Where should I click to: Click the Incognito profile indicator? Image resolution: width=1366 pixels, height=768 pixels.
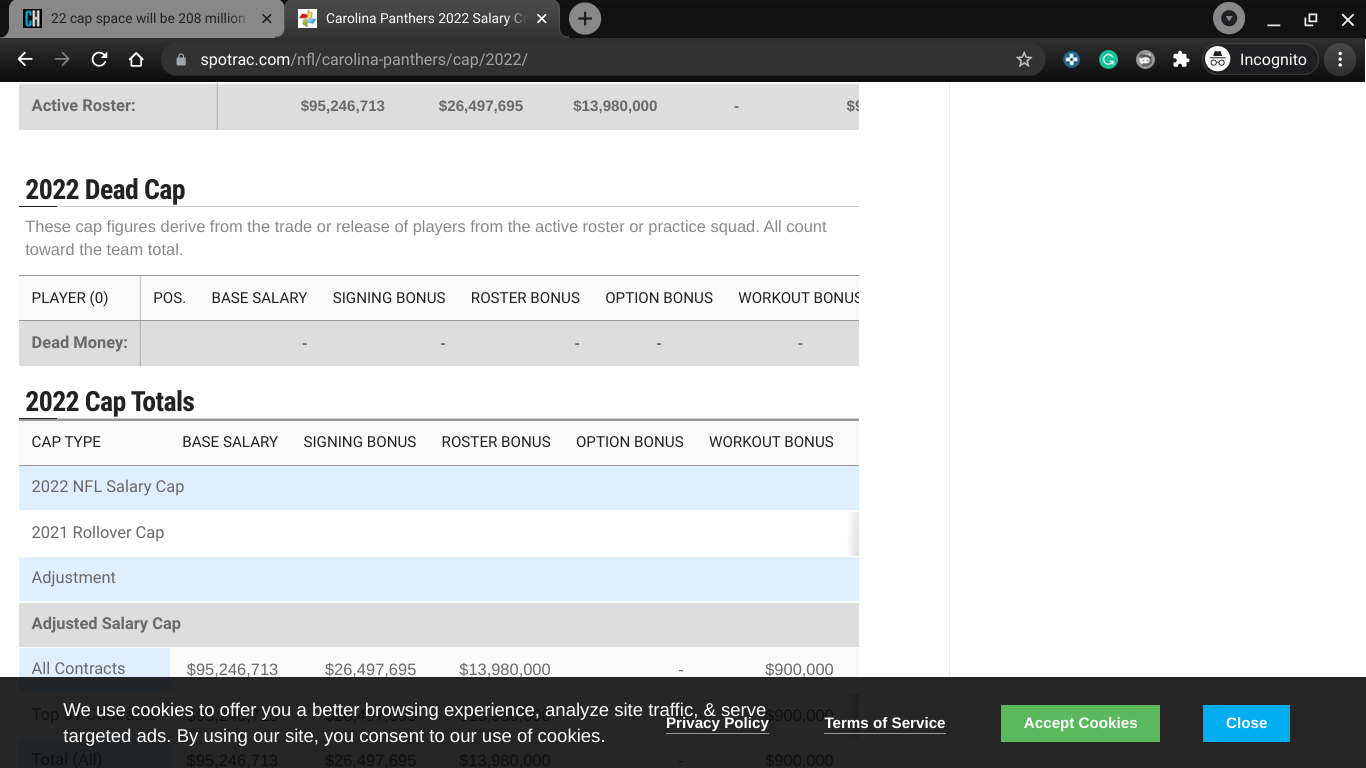(1257, 60)
